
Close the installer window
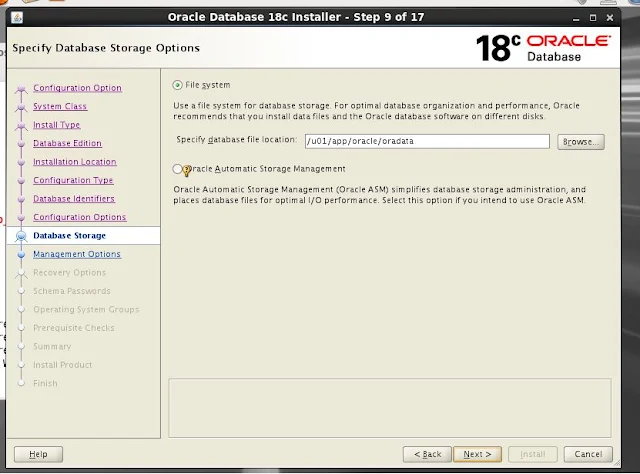610,18
